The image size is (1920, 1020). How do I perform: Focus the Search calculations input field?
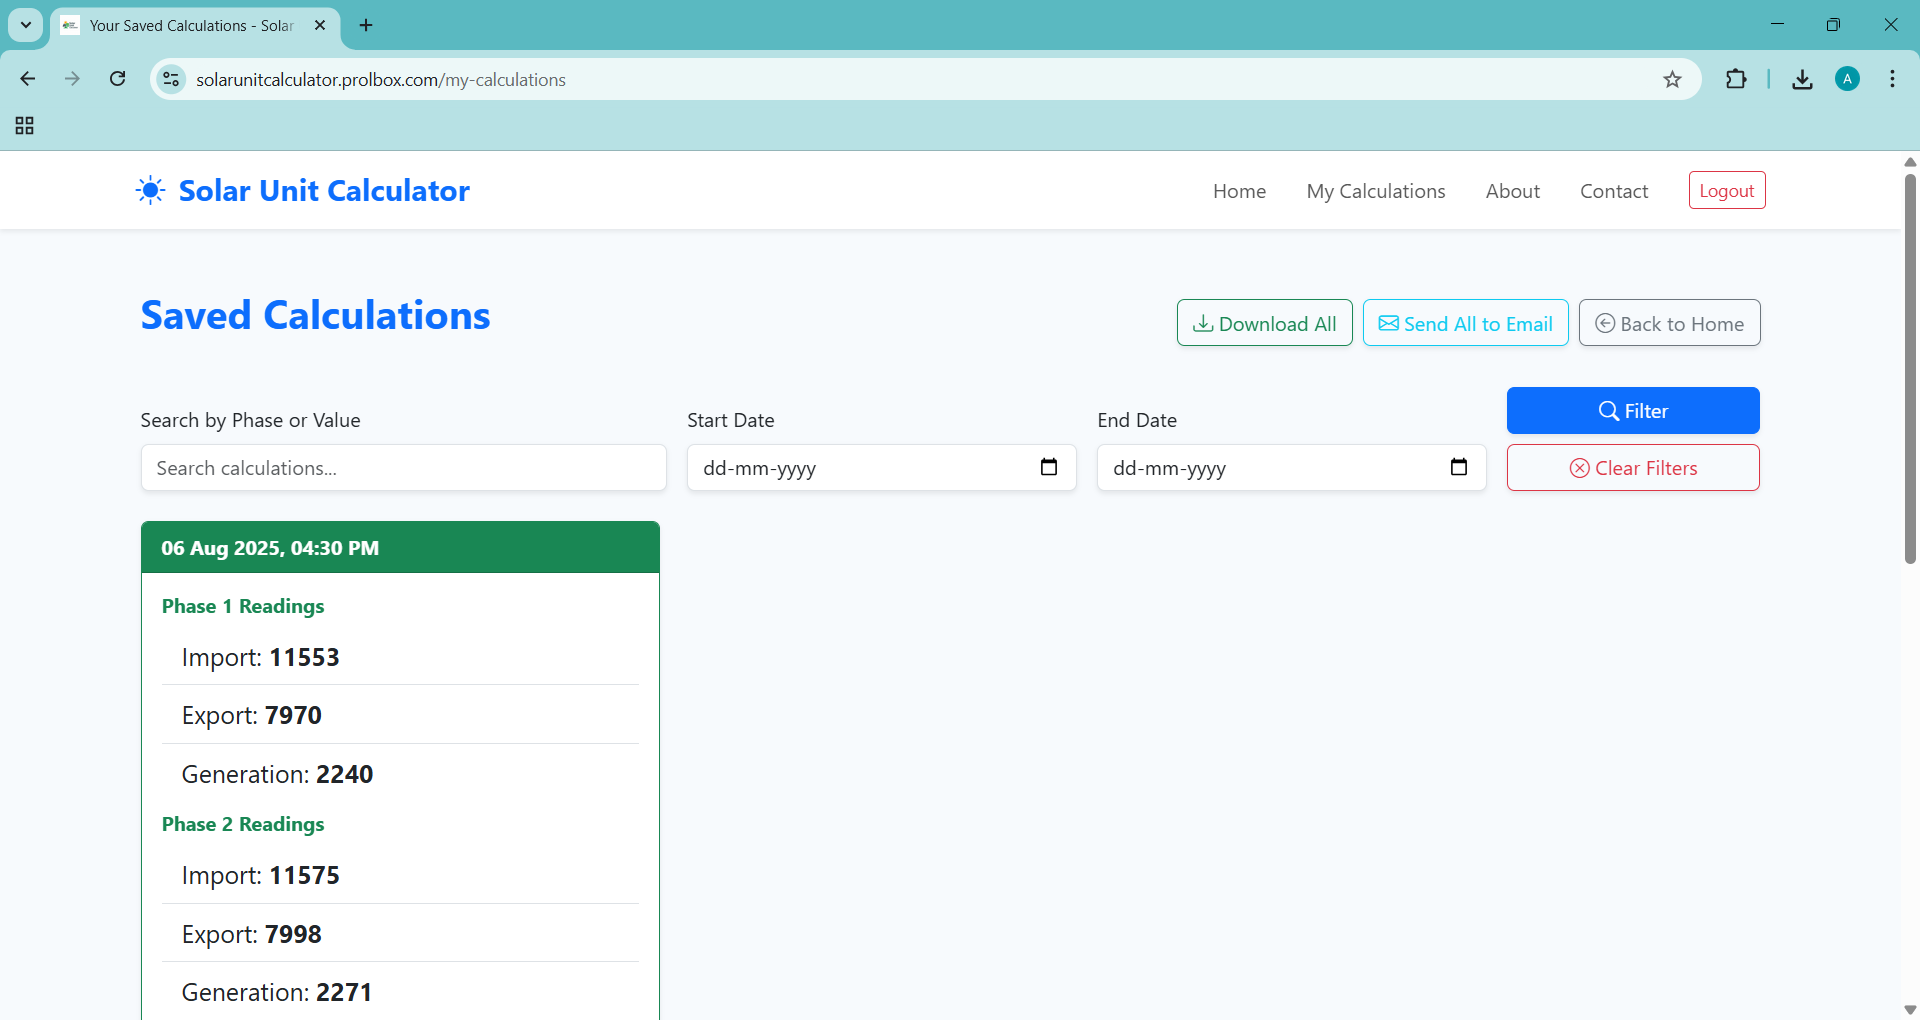coord(403,468)
